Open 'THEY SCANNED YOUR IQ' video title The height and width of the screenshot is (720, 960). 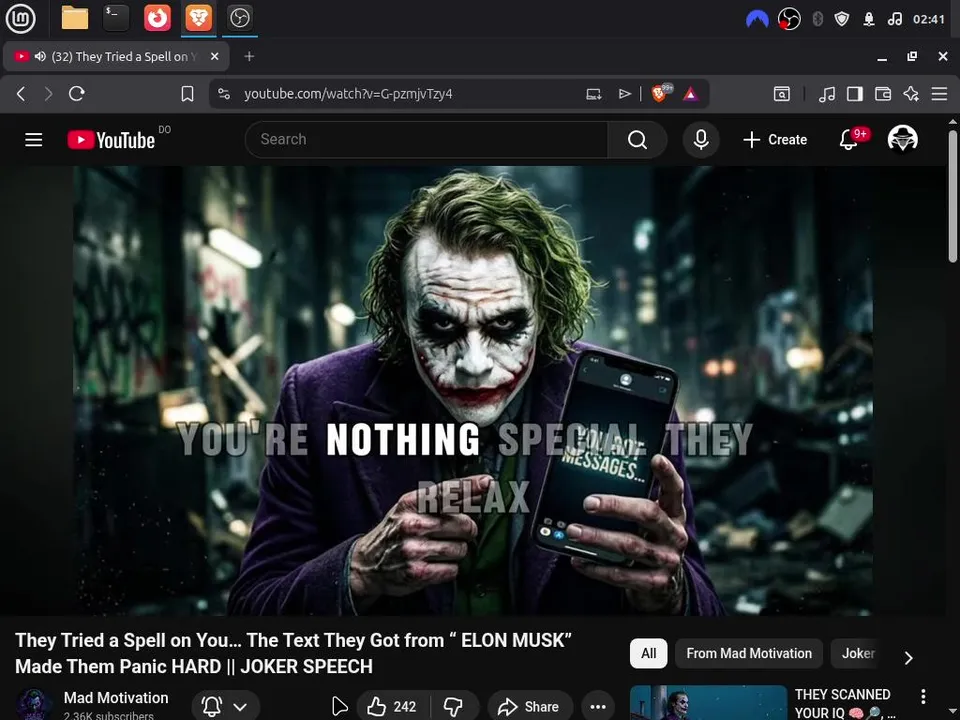coord(845,703)
